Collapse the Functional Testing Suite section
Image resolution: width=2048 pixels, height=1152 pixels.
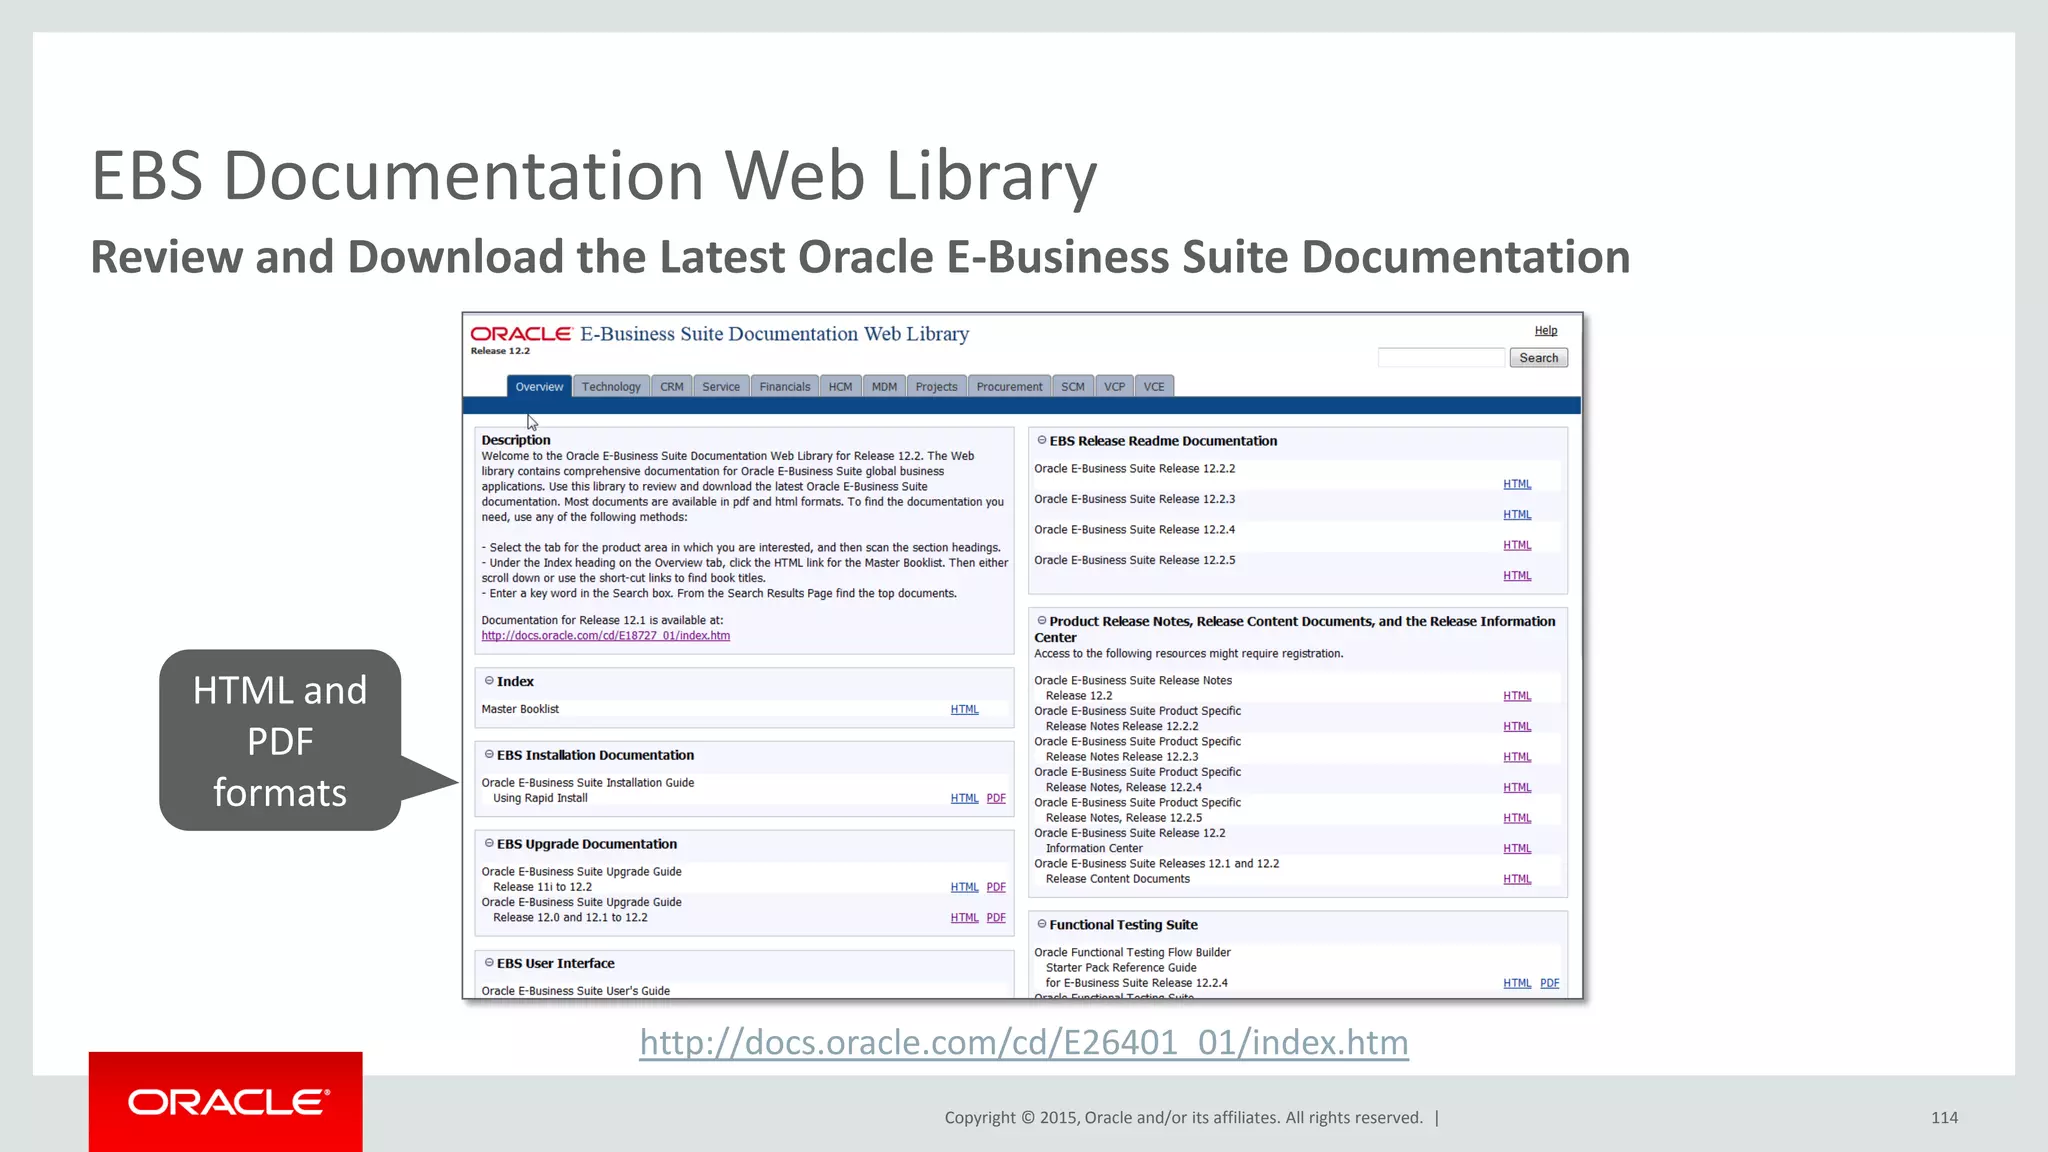tap(1042, 924)
